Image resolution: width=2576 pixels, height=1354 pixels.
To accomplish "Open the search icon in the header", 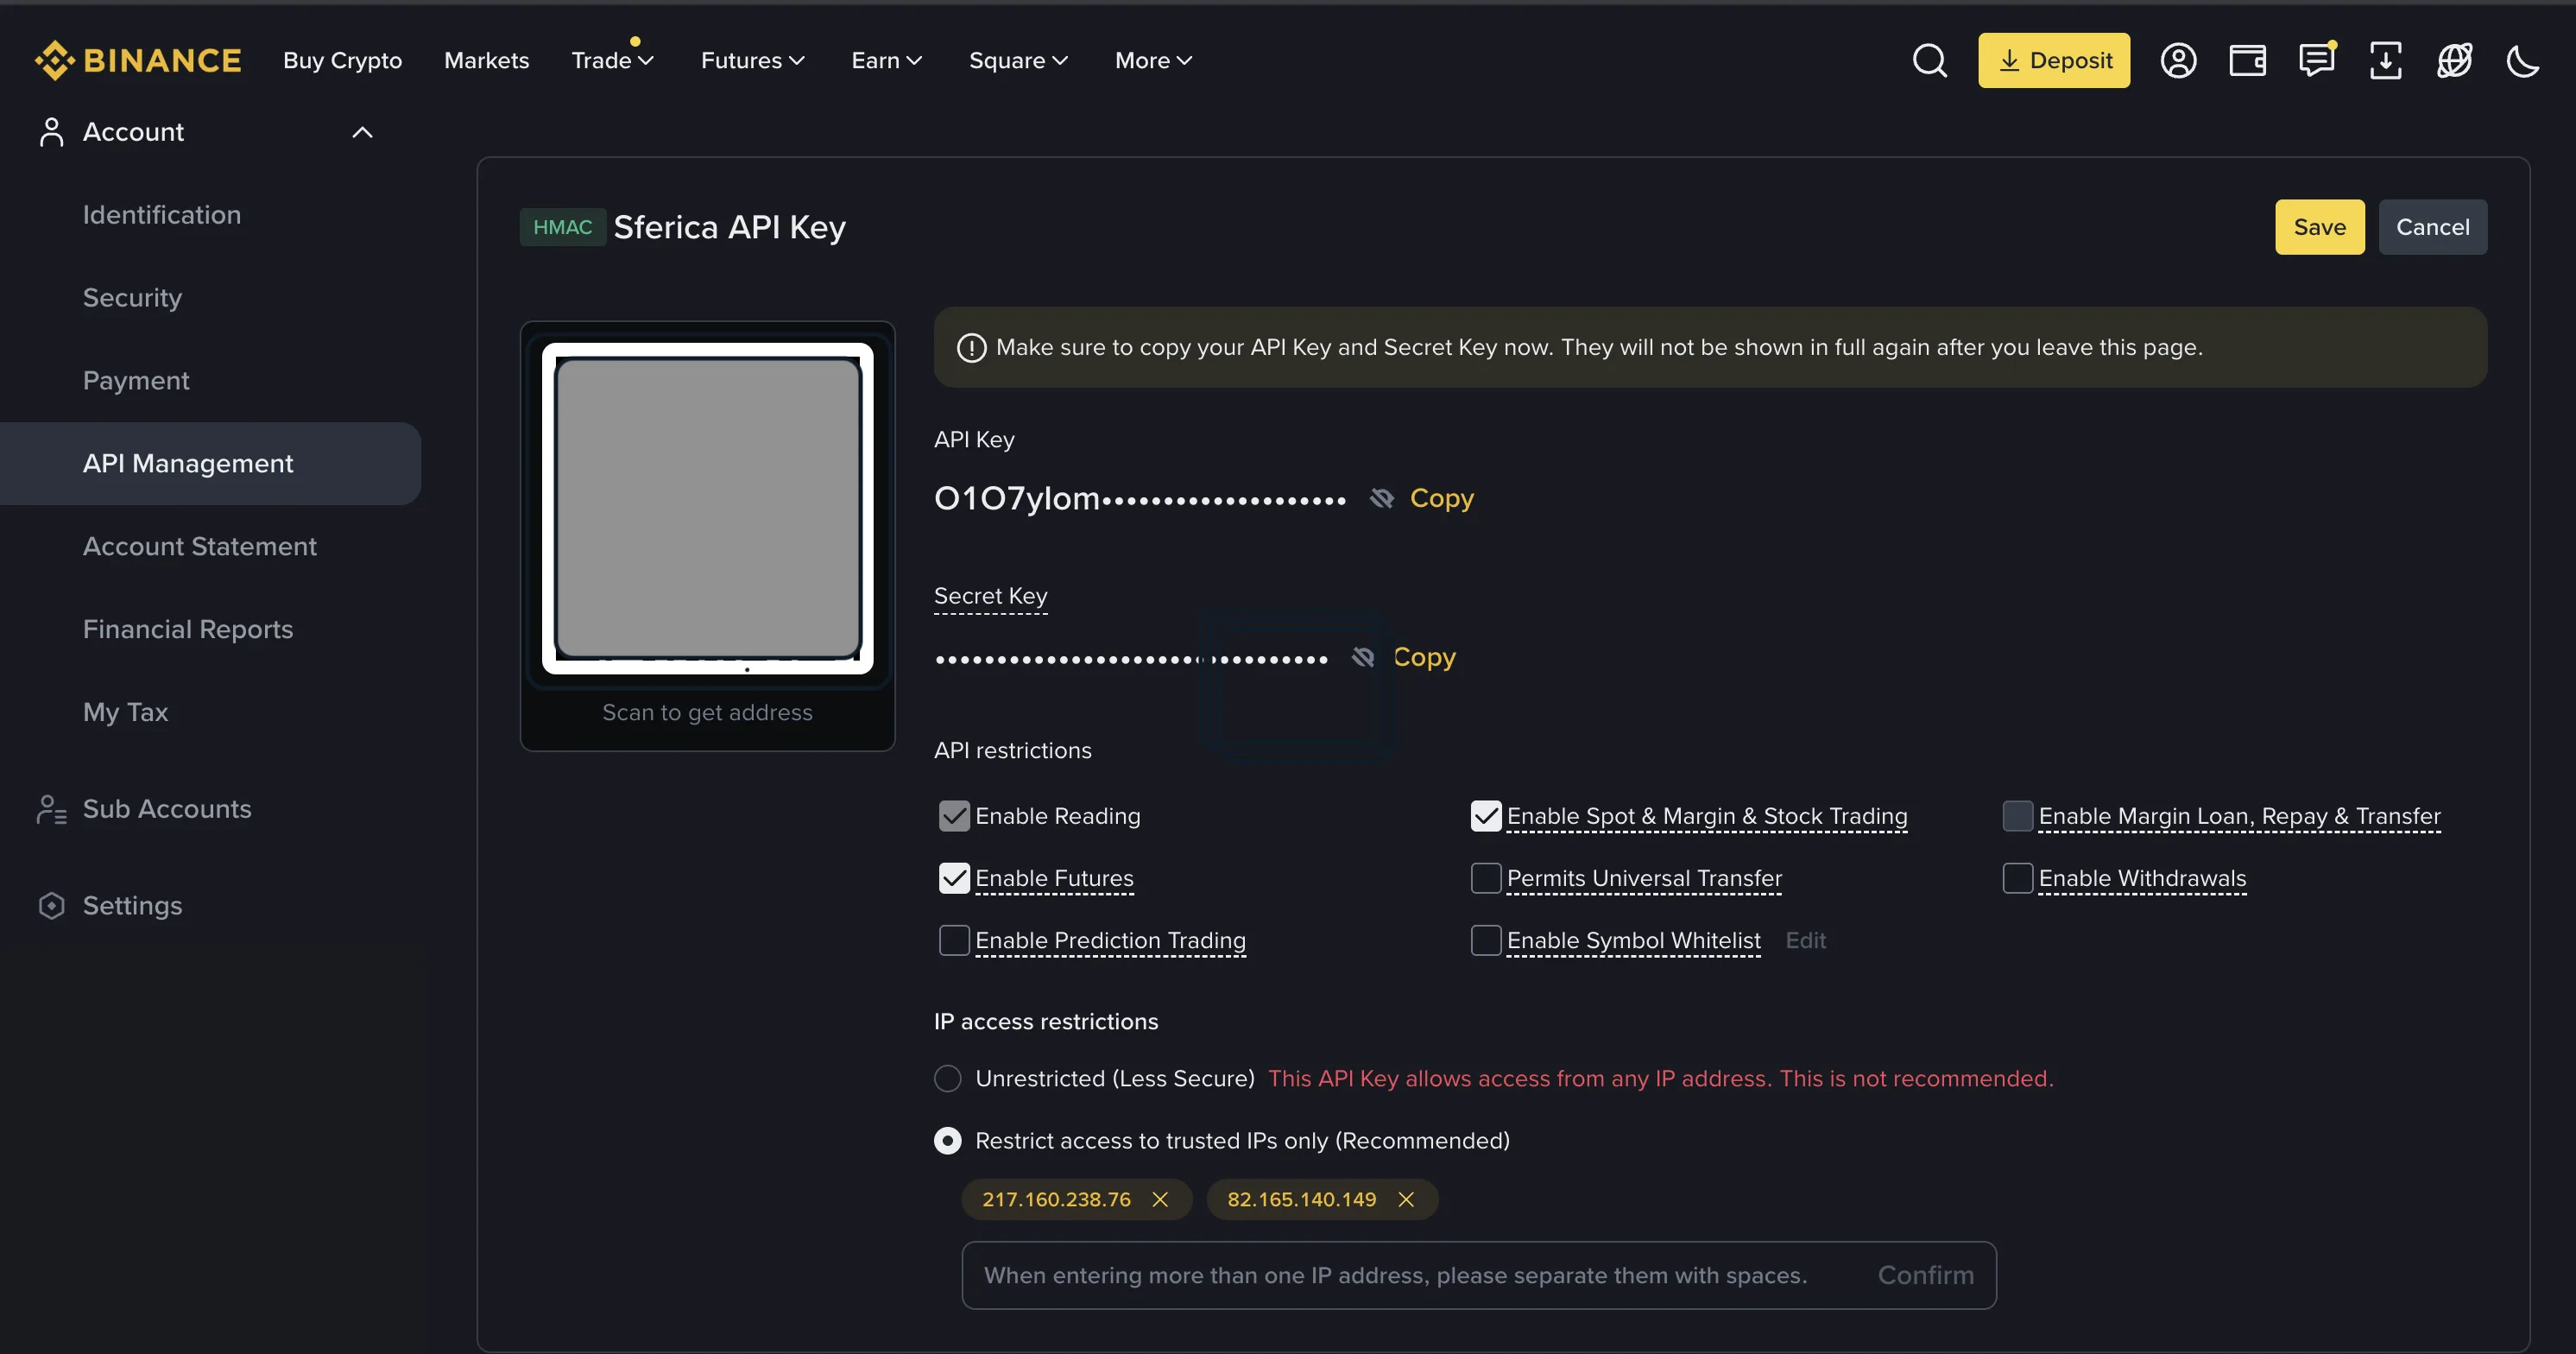I will tap(1929, 60).
